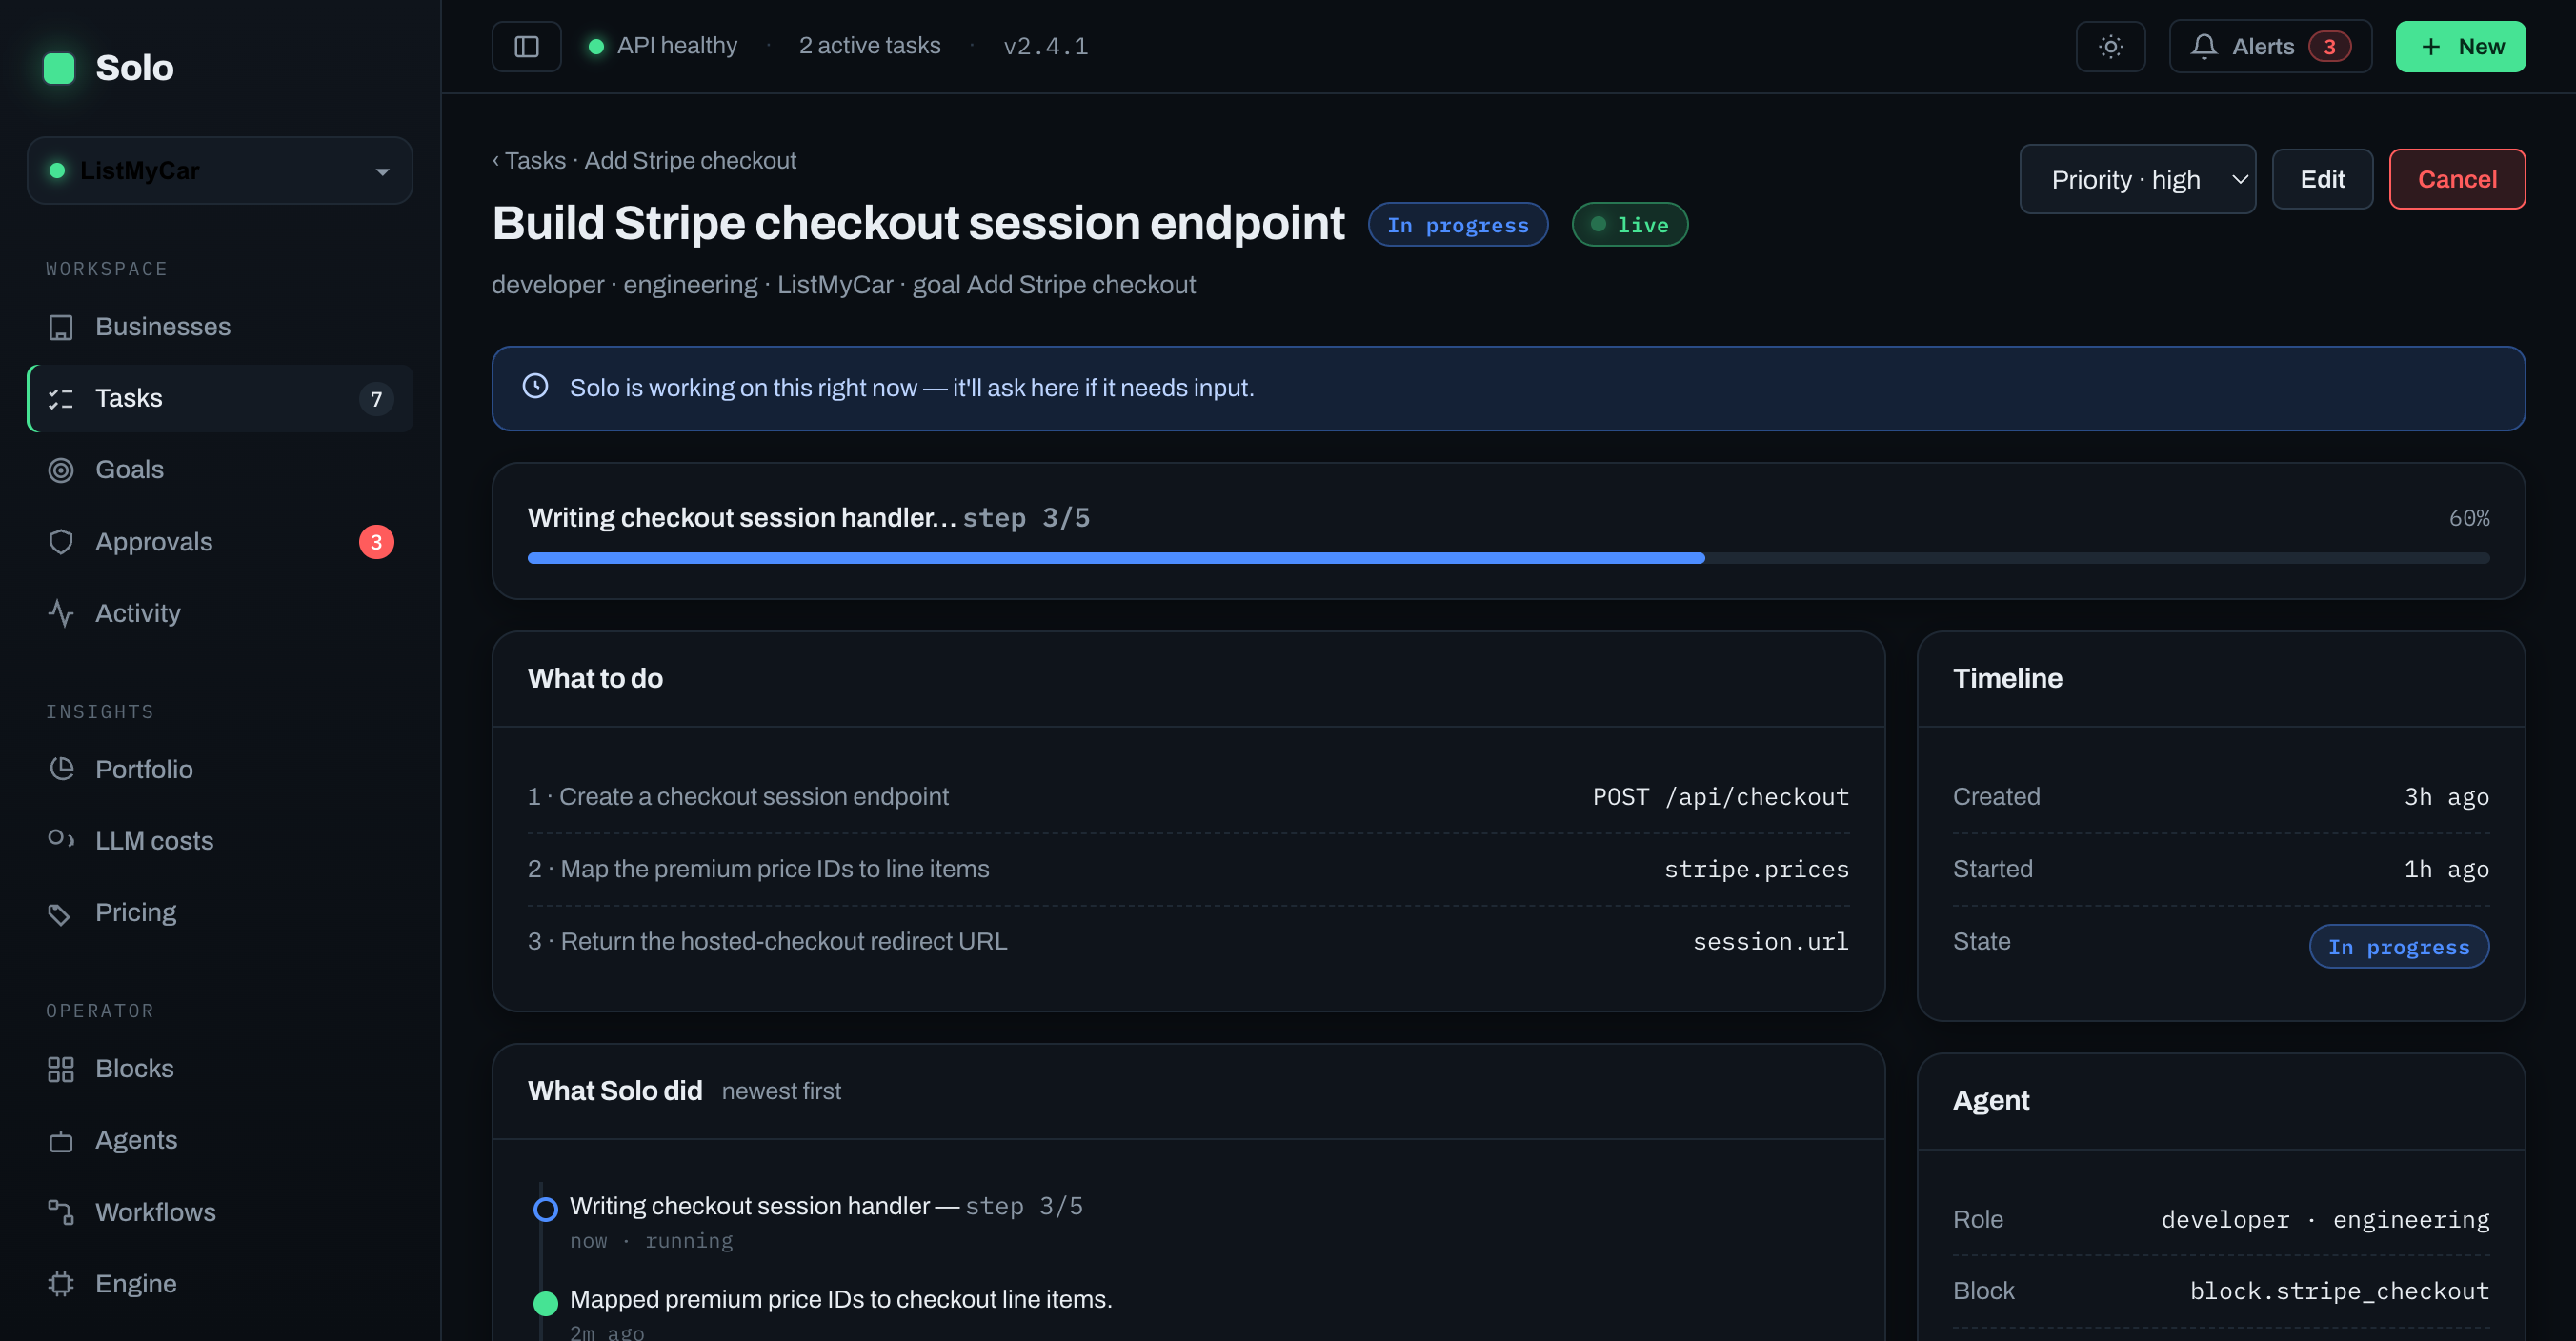Click the LLM costs coin icon
This screenshot has width=2576, height=1341.
click(61, 840)
